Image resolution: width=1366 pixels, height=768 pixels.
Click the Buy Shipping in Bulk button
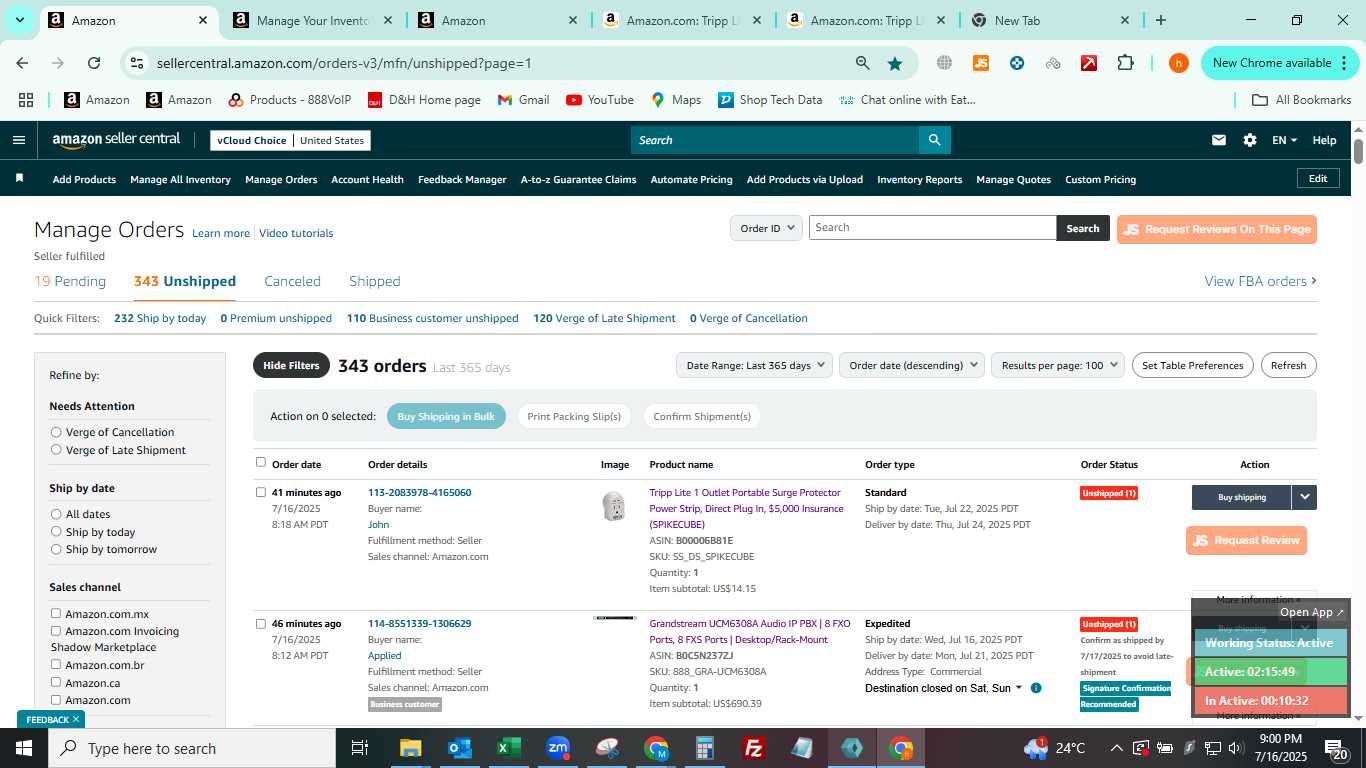click(x=446, y=416)
